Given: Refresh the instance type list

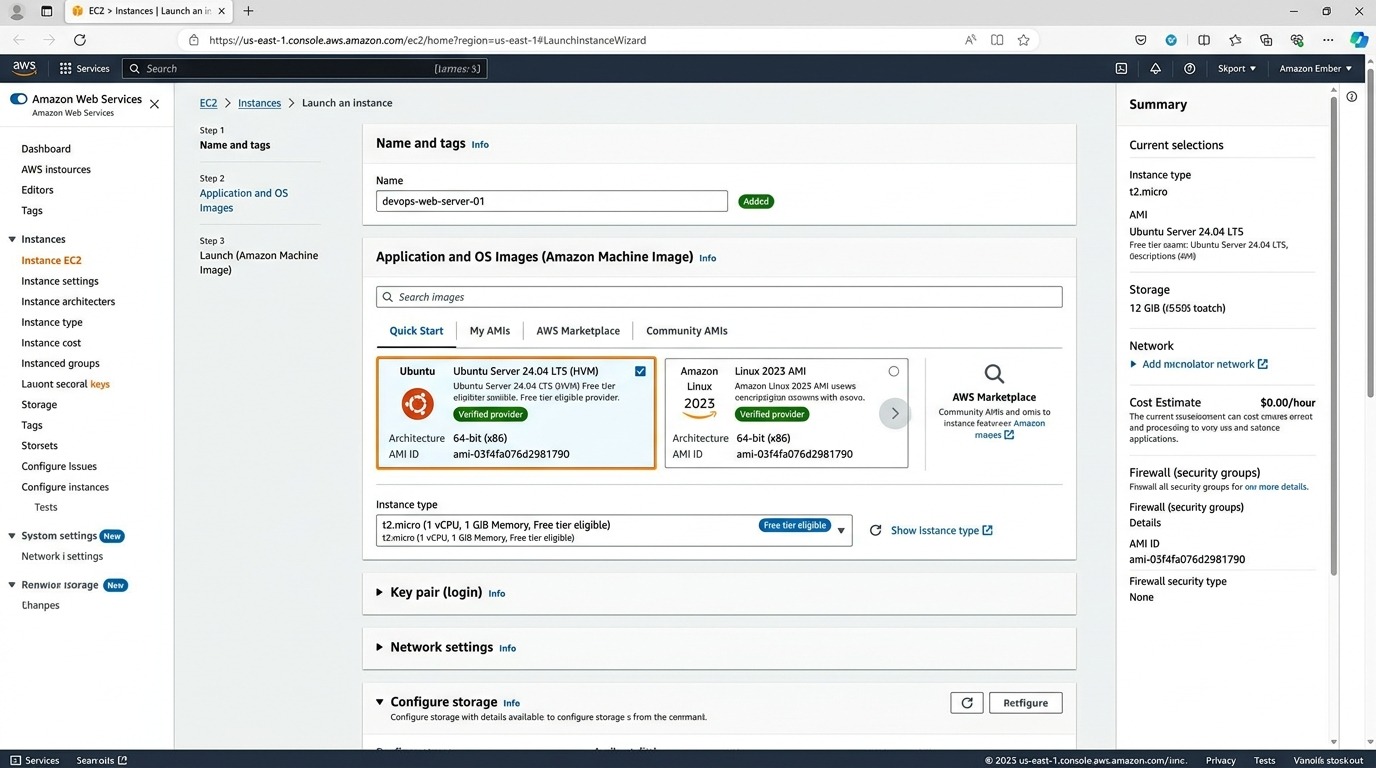Looking at the screenshot, I should (x=875, y=531).
